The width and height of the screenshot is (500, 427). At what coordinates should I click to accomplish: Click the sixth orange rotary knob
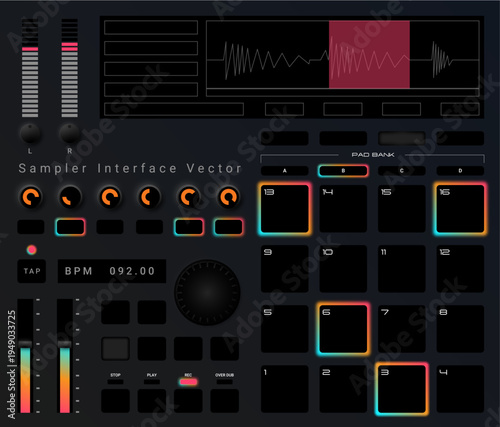(228, 197)
